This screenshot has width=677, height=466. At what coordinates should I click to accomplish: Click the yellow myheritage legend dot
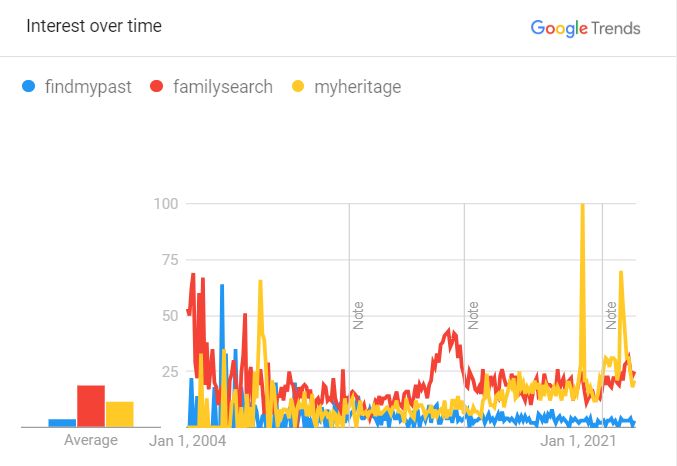pos(298,86)
